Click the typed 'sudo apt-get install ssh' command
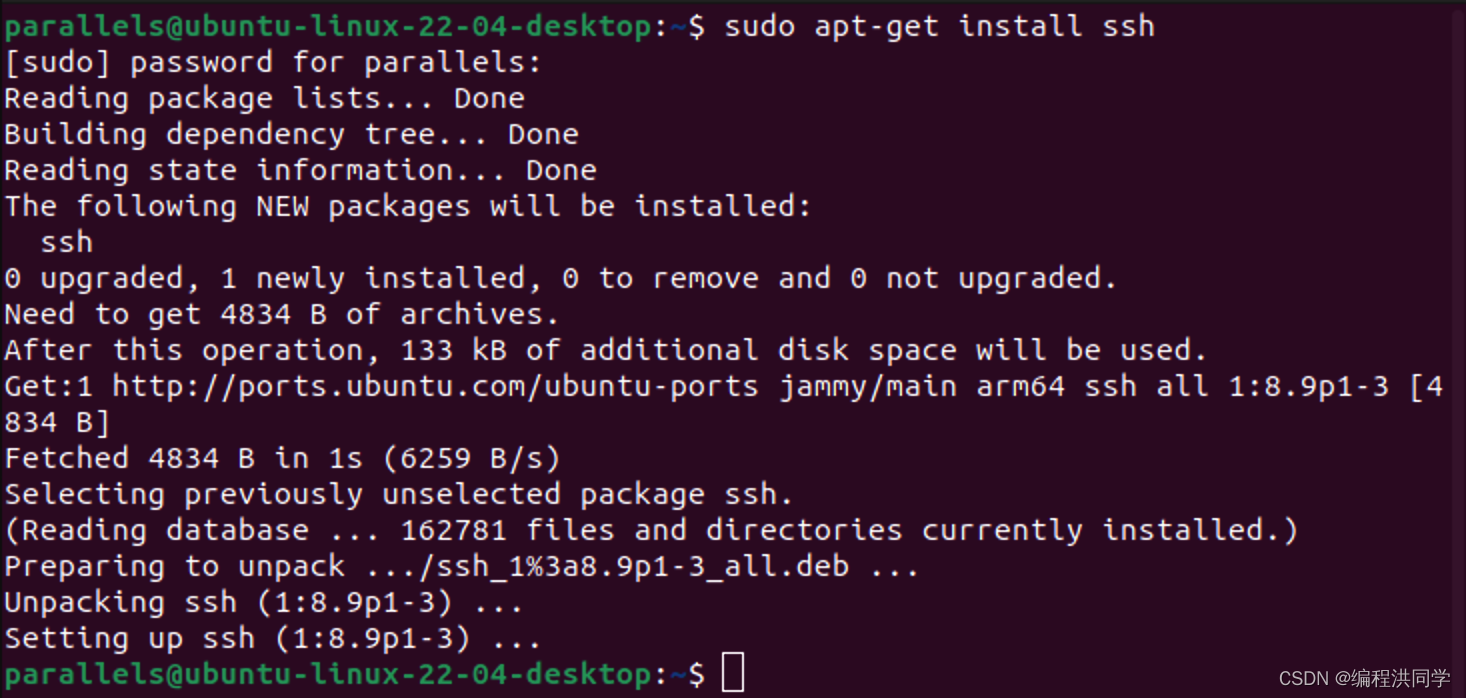1466x698 pixels. tap(939, 26)
